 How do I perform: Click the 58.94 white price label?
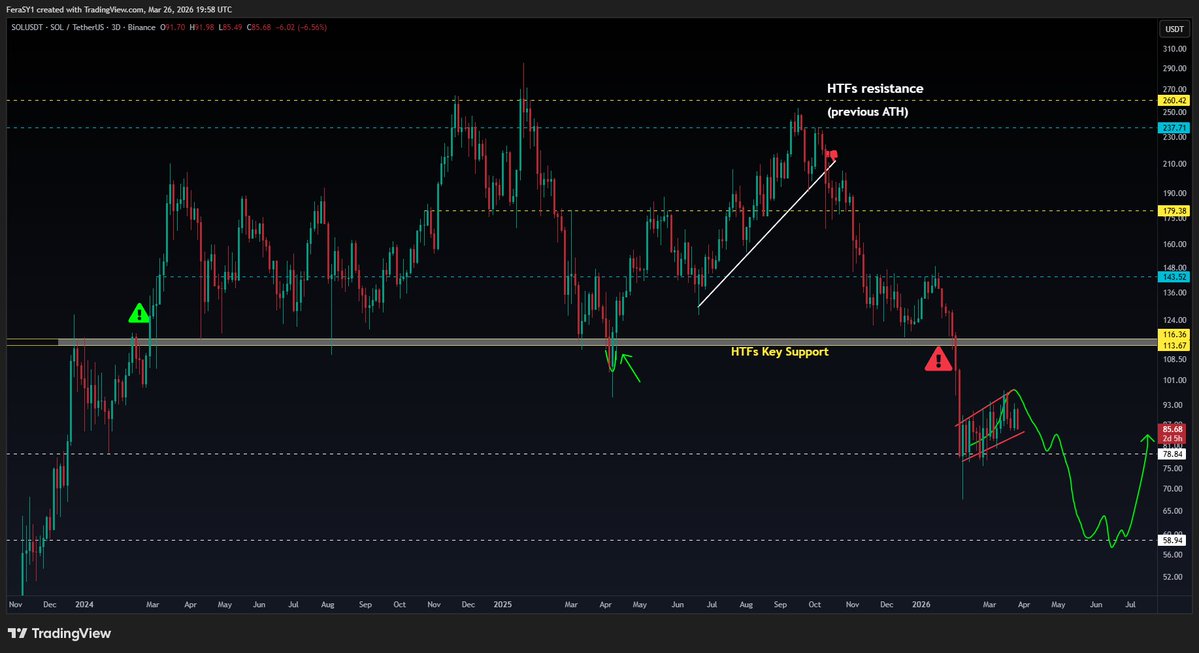tap(1173, 540)
